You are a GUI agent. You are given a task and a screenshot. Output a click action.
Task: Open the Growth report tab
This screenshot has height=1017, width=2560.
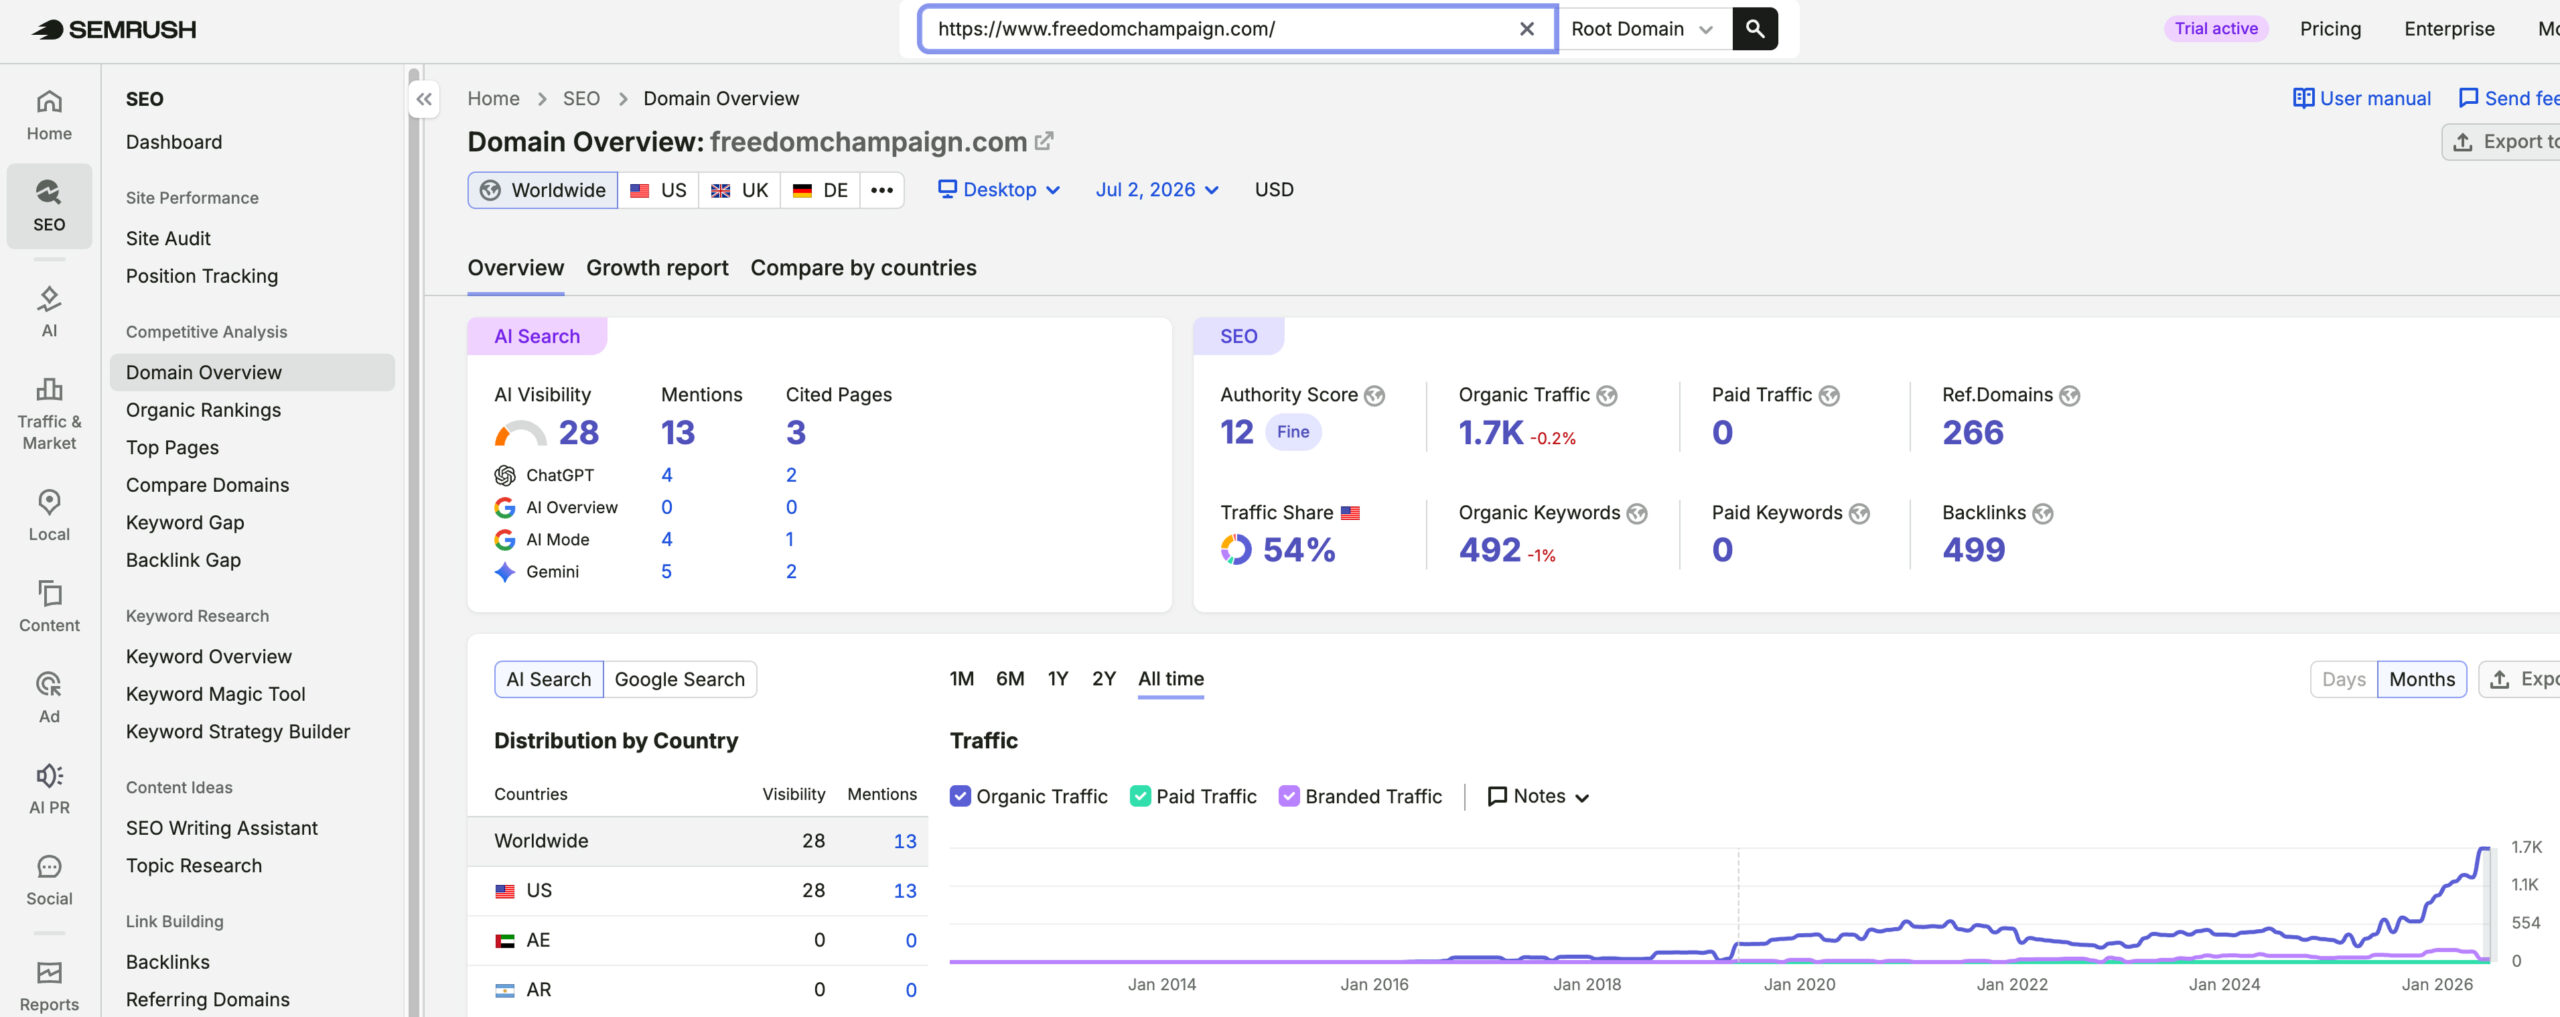point(657,268)
